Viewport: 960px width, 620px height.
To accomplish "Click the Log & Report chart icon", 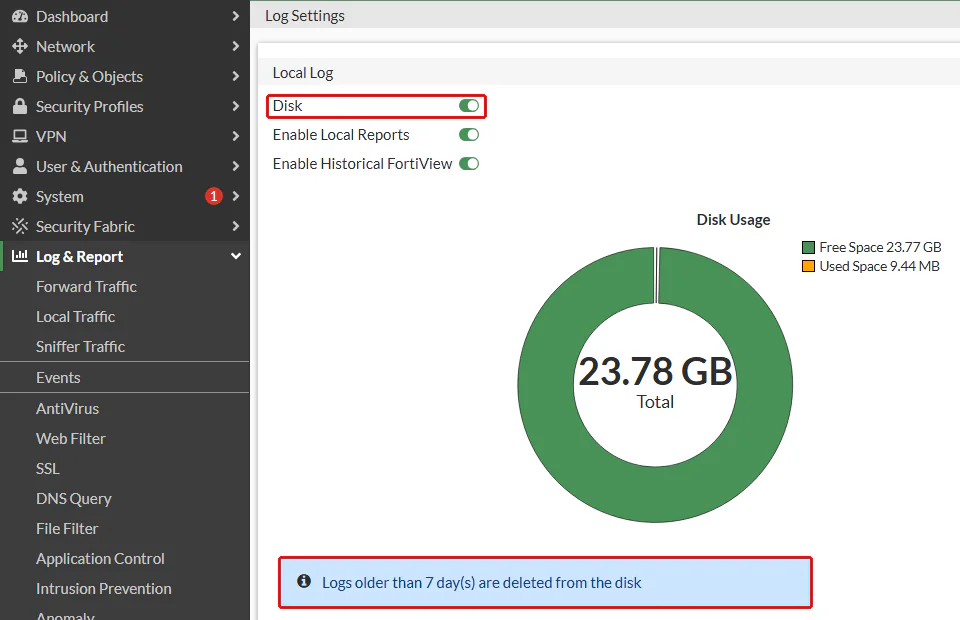I will (20, 256).
